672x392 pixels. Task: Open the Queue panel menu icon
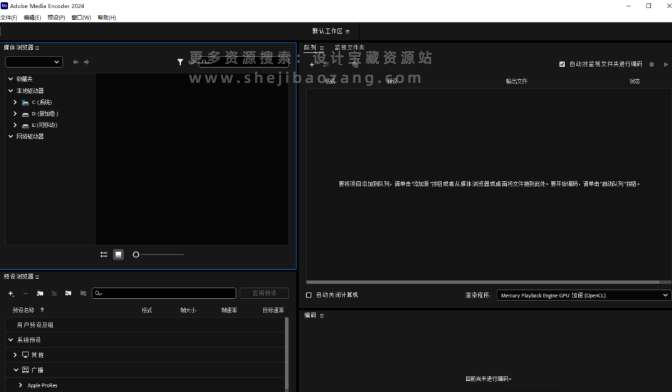tap(322, 48)
